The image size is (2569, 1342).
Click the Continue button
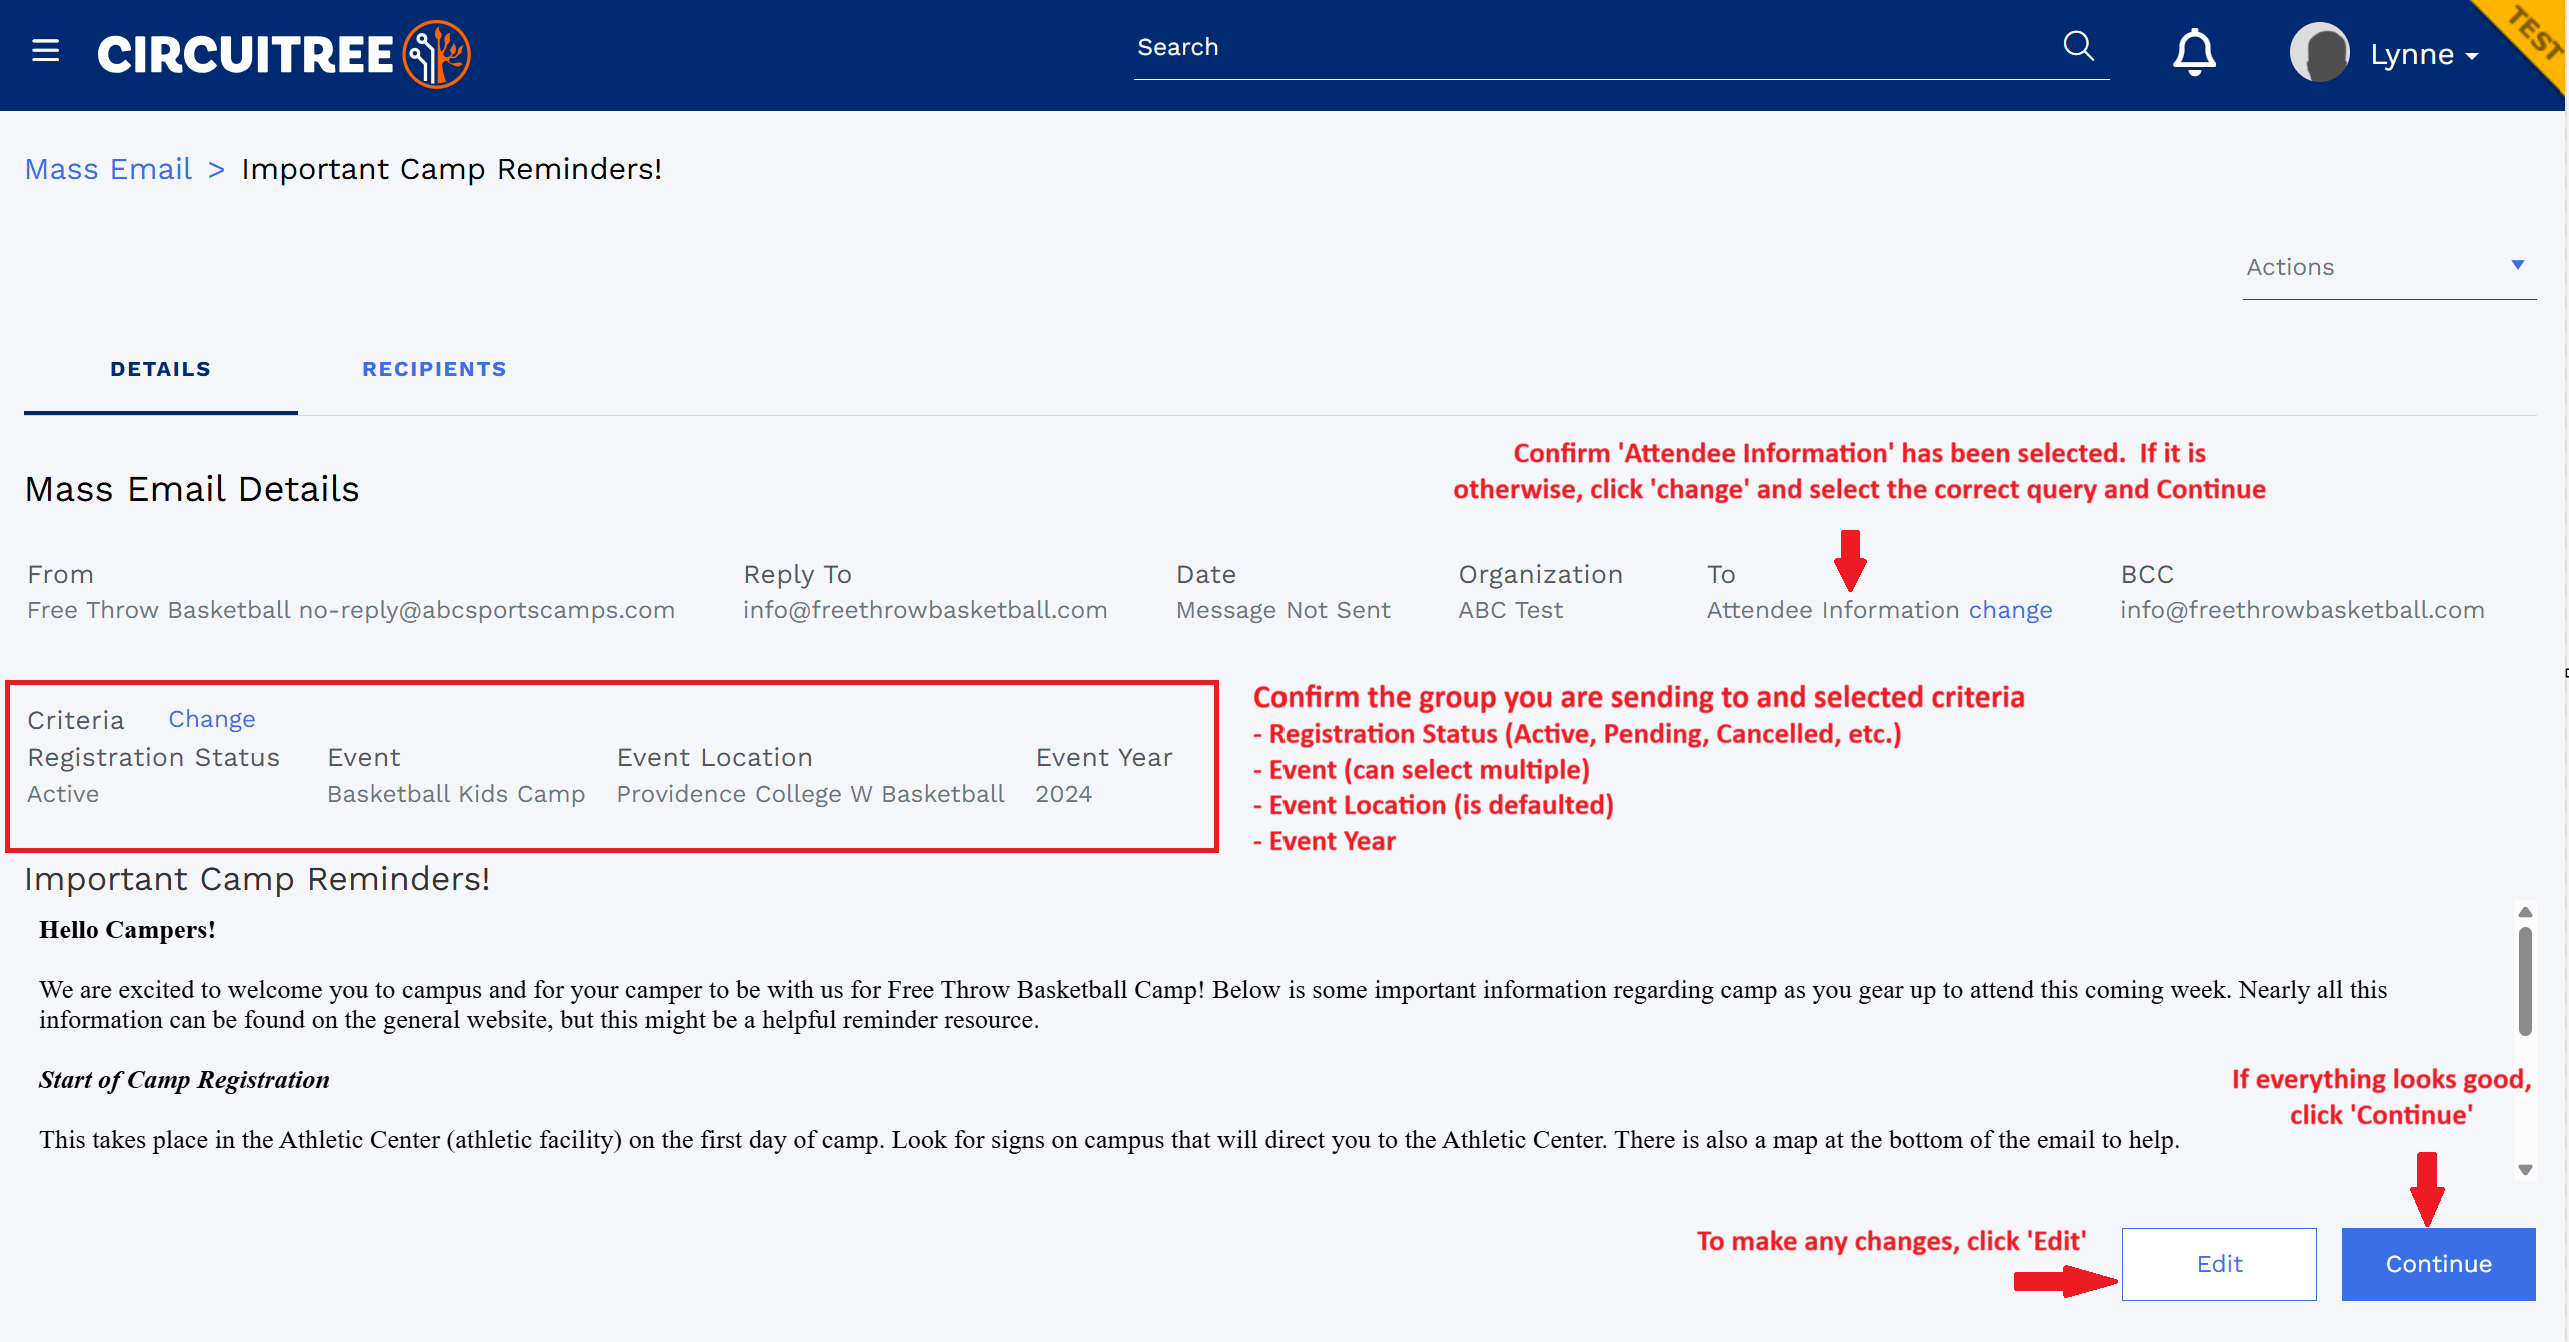pos(2438,1264)
